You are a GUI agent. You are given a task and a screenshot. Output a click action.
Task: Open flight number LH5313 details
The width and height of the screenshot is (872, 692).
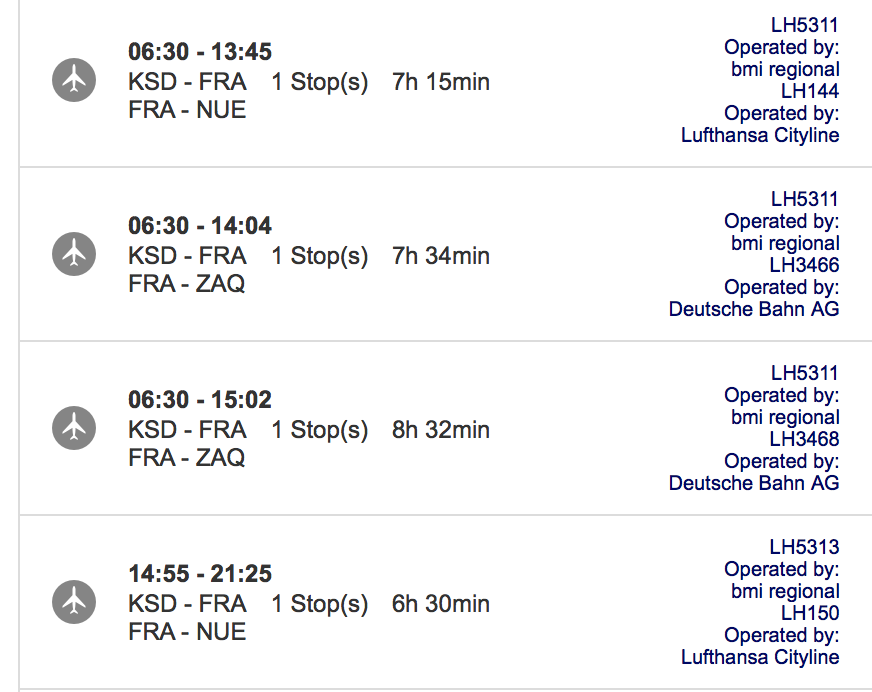804,547
